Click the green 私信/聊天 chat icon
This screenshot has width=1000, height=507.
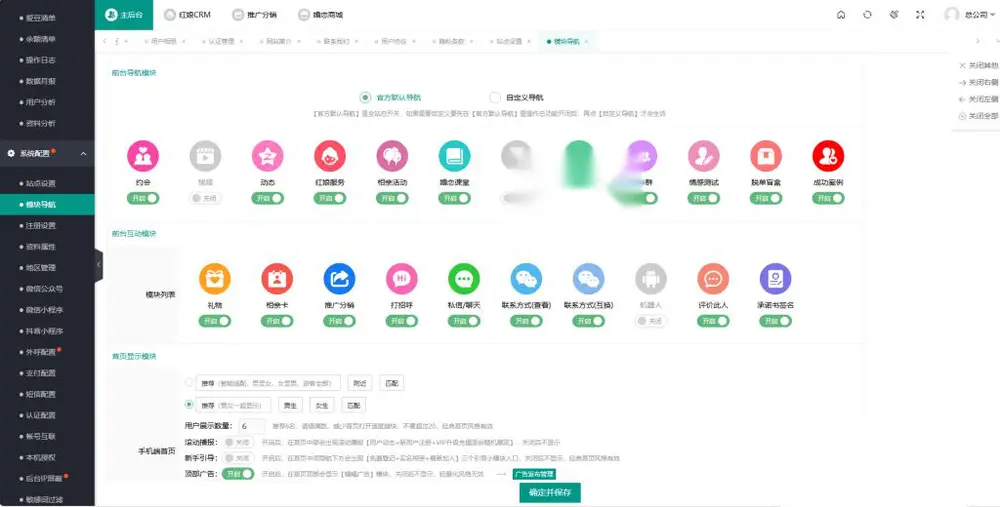click(x=464, y=279)
